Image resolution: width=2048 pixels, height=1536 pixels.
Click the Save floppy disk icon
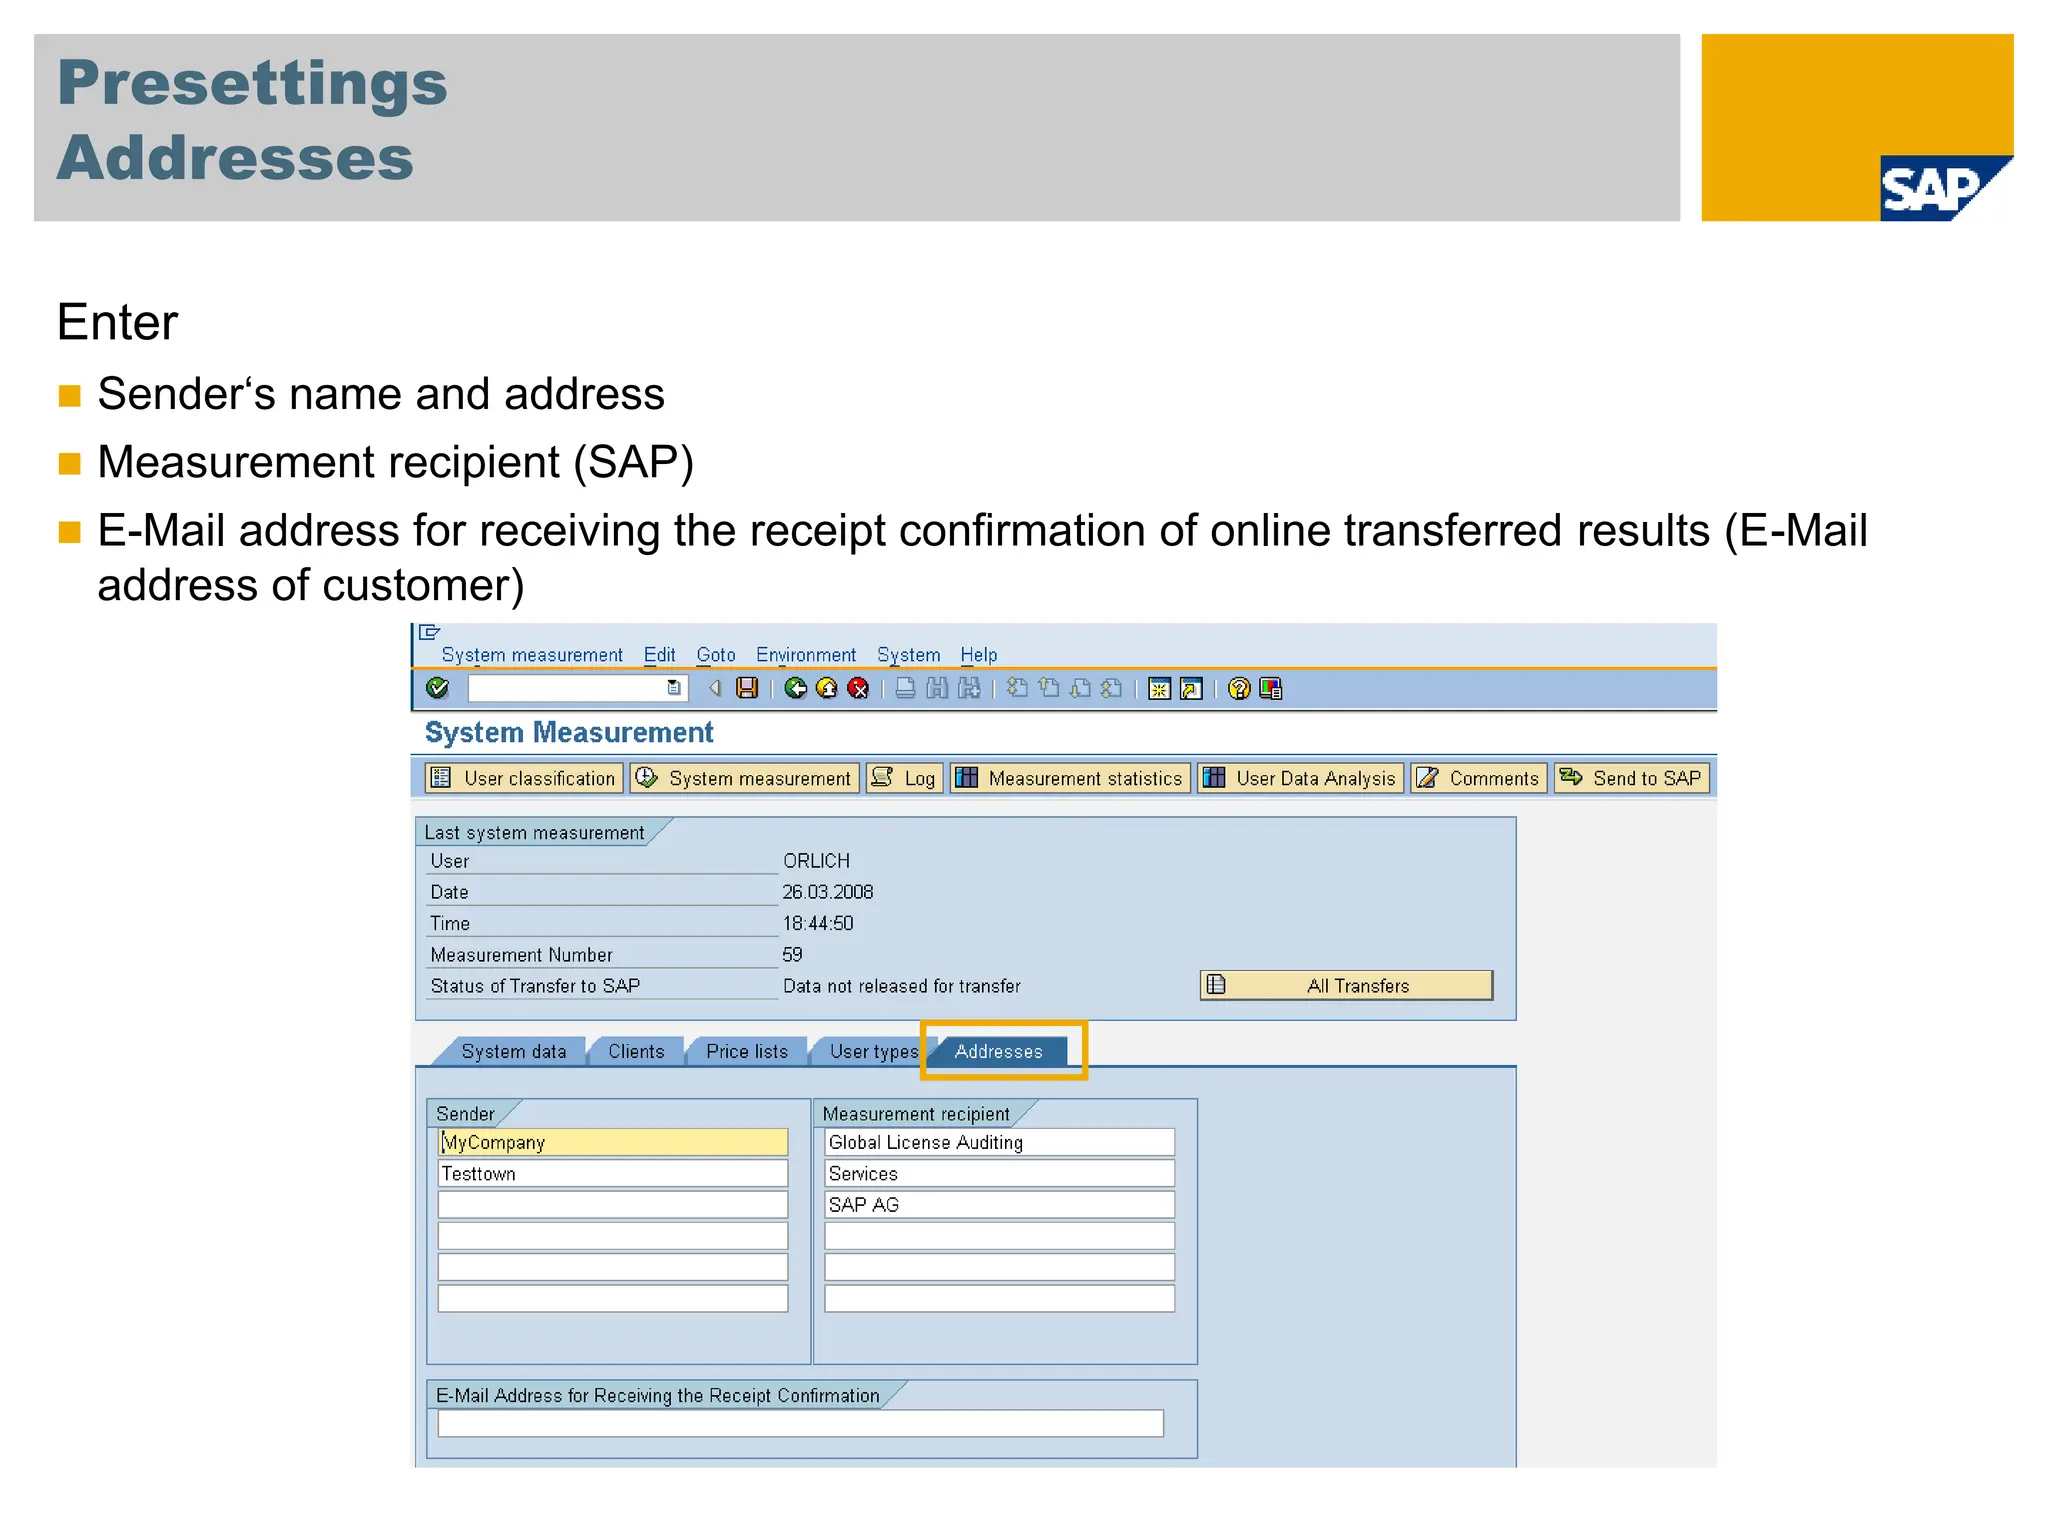747,688
